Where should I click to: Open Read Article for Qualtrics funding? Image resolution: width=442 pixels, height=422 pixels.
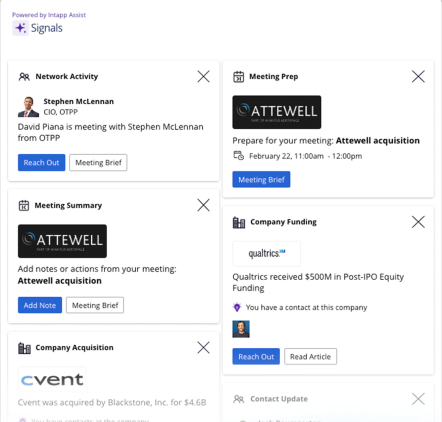[x=310, y=357]
